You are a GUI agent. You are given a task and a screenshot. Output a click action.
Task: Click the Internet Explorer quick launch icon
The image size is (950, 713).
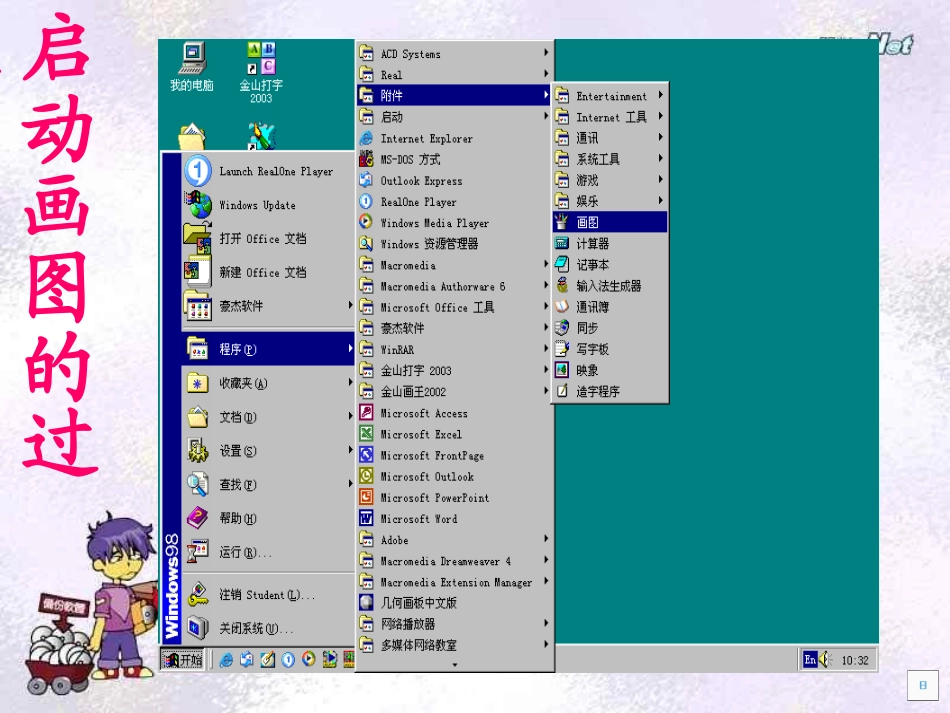(x=227, y=660)
